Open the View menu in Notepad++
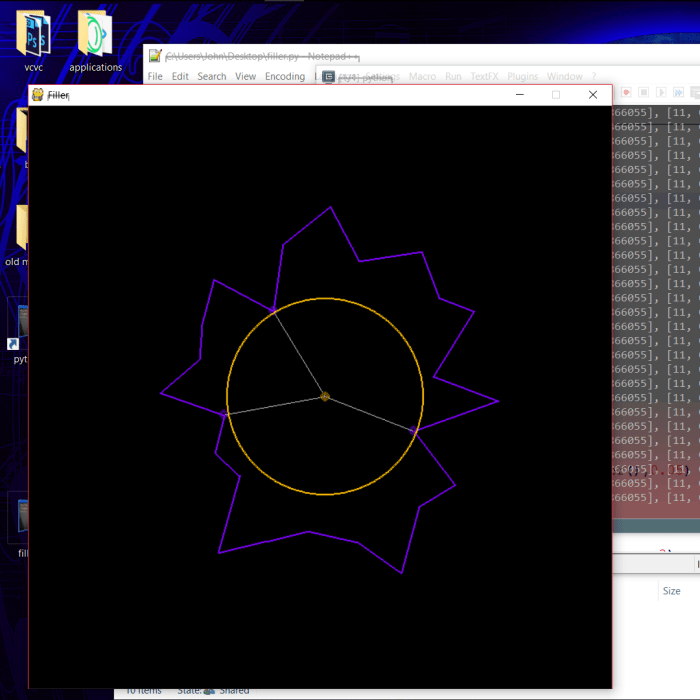700x700 pixels. click(246, 76)
